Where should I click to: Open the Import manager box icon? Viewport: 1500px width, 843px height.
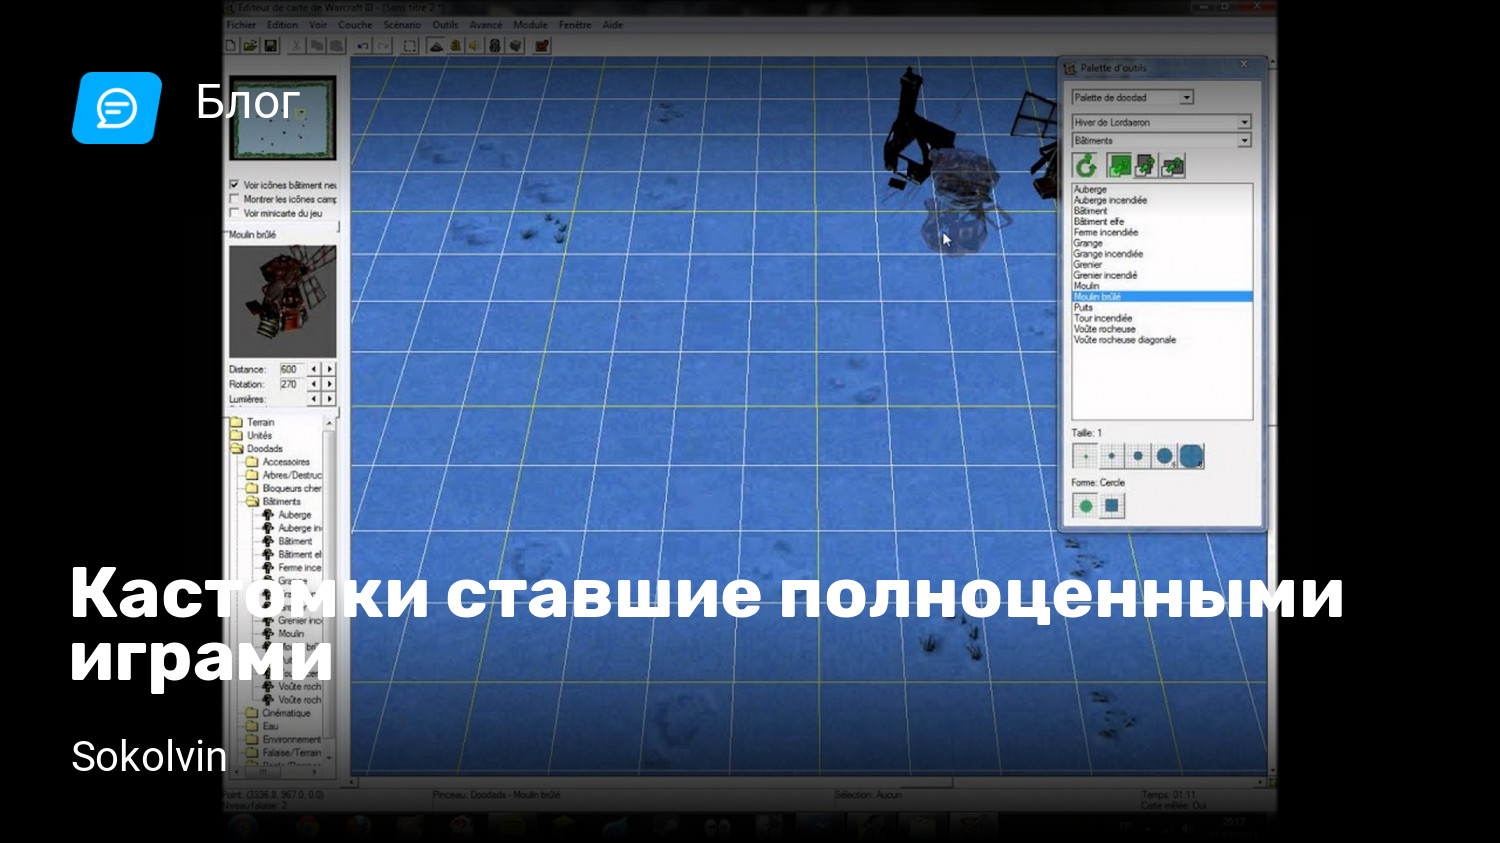click(515, 46)
